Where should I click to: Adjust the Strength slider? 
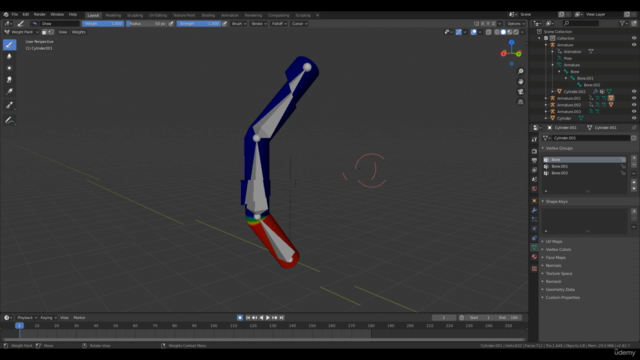(199, 24)
